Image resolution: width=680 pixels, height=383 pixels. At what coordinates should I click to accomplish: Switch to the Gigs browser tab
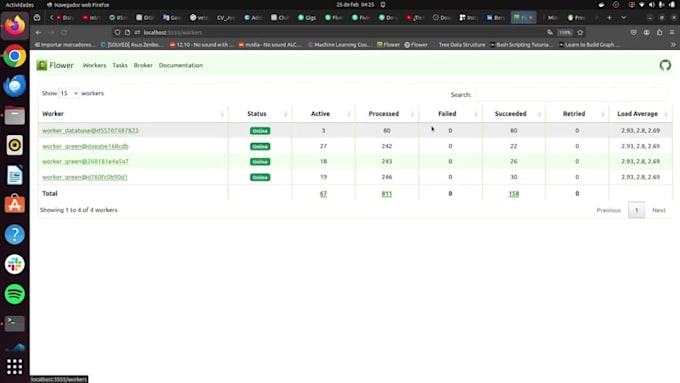pos(307,18)
